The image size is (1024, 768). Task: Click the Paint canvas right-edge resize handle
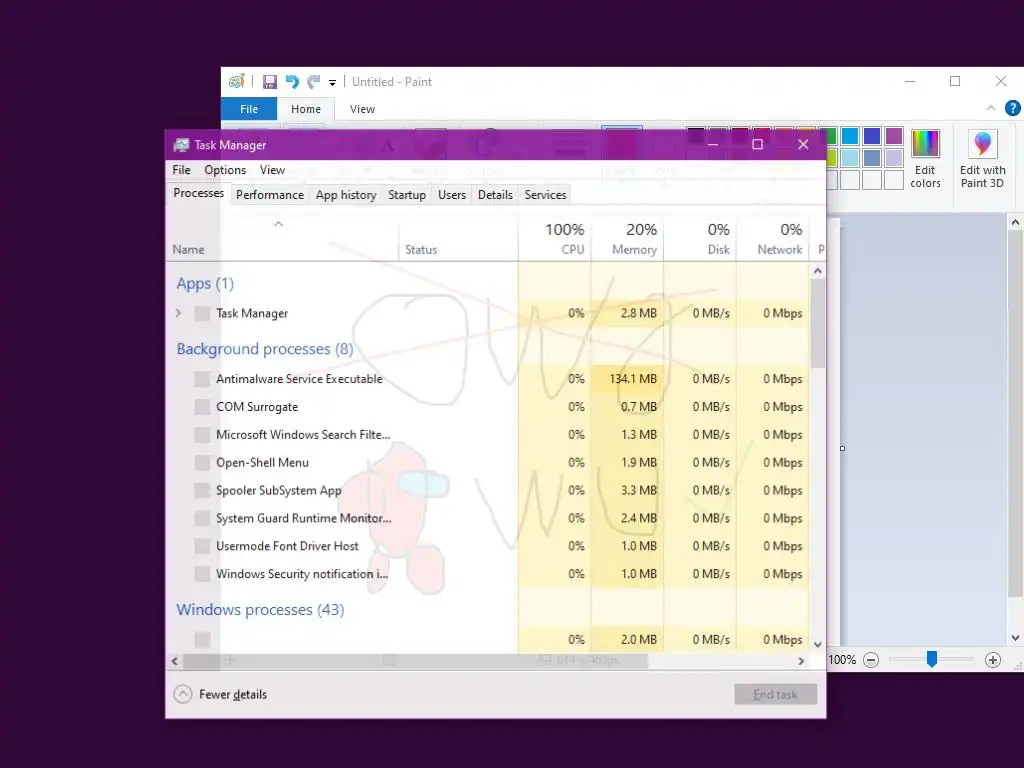[842, 449]
